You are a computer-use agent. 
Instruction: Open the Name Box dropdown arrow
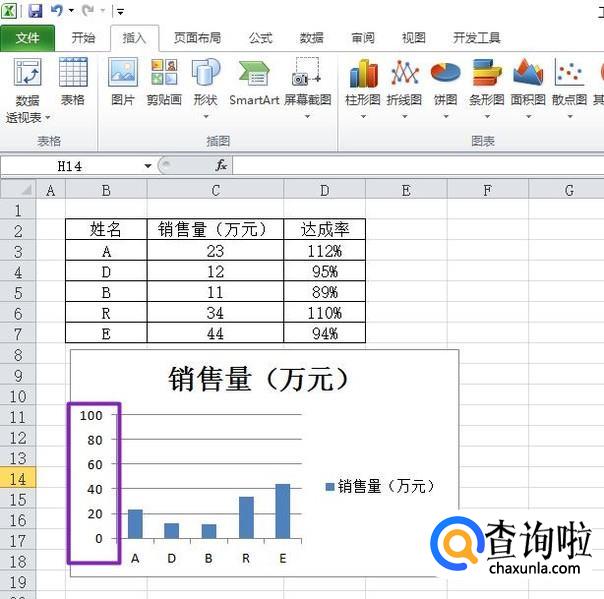(148, 166)
